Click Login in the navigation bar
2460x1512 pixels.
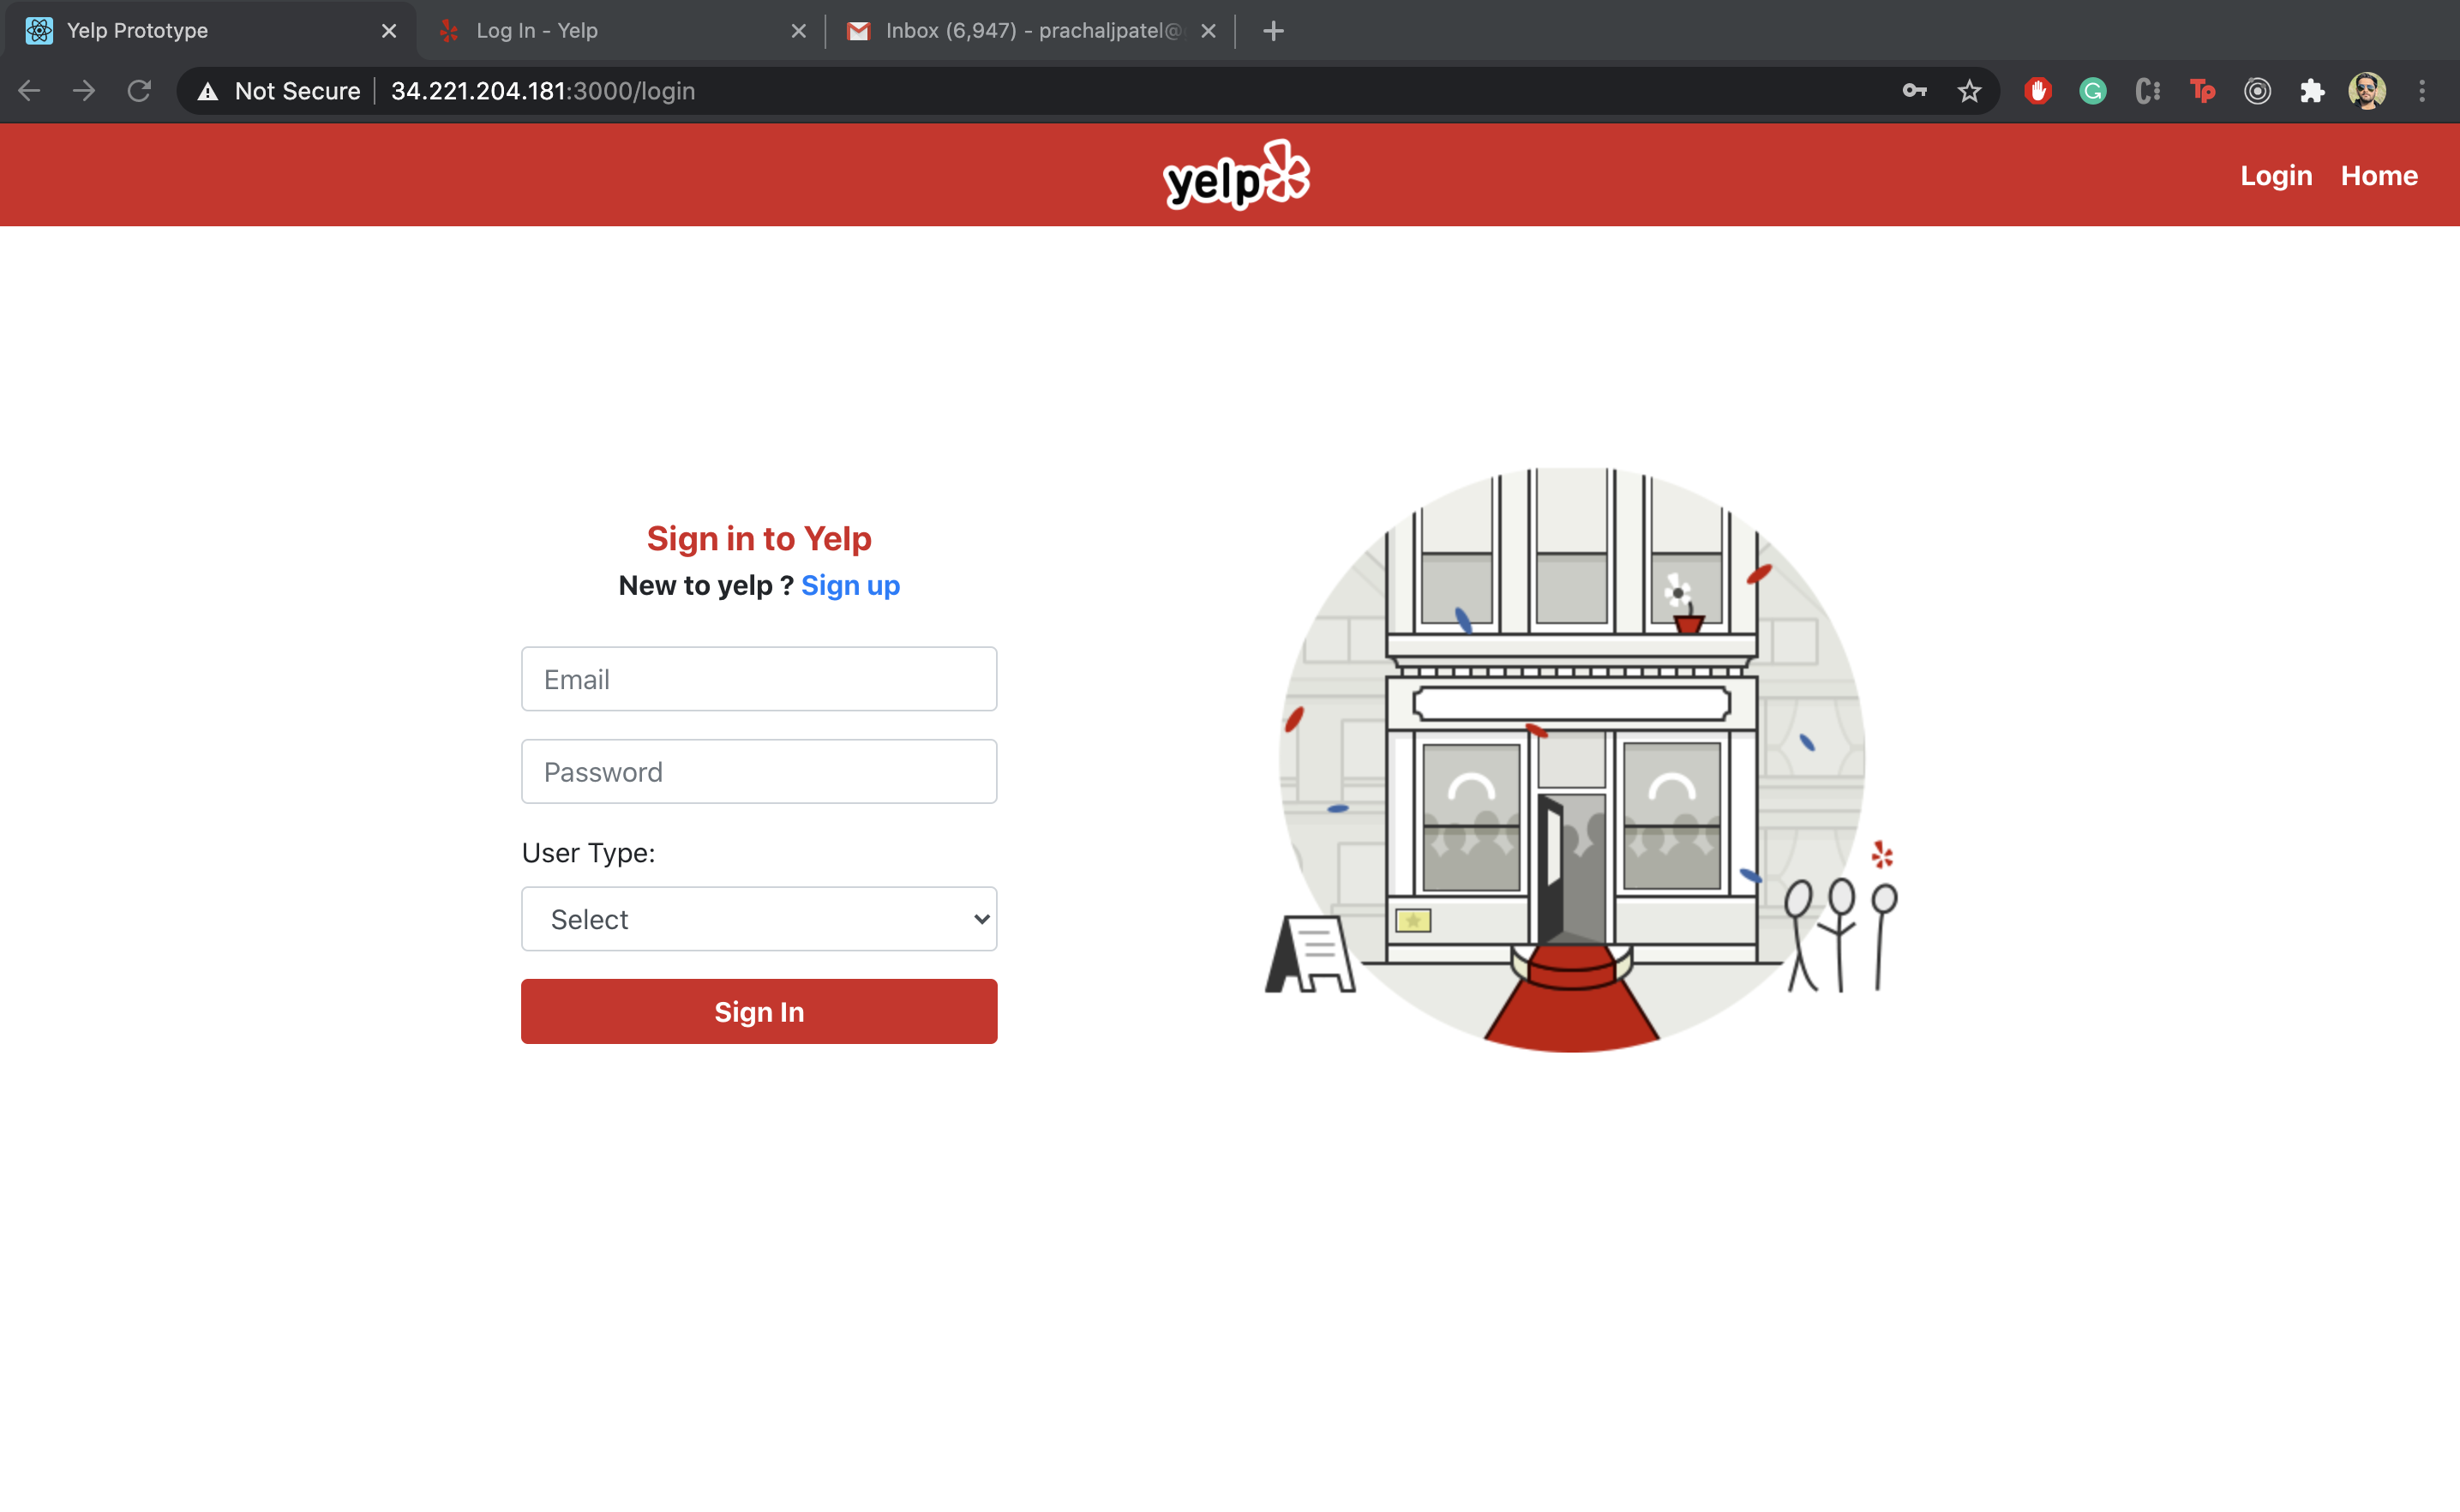(x=2276, y=176)
